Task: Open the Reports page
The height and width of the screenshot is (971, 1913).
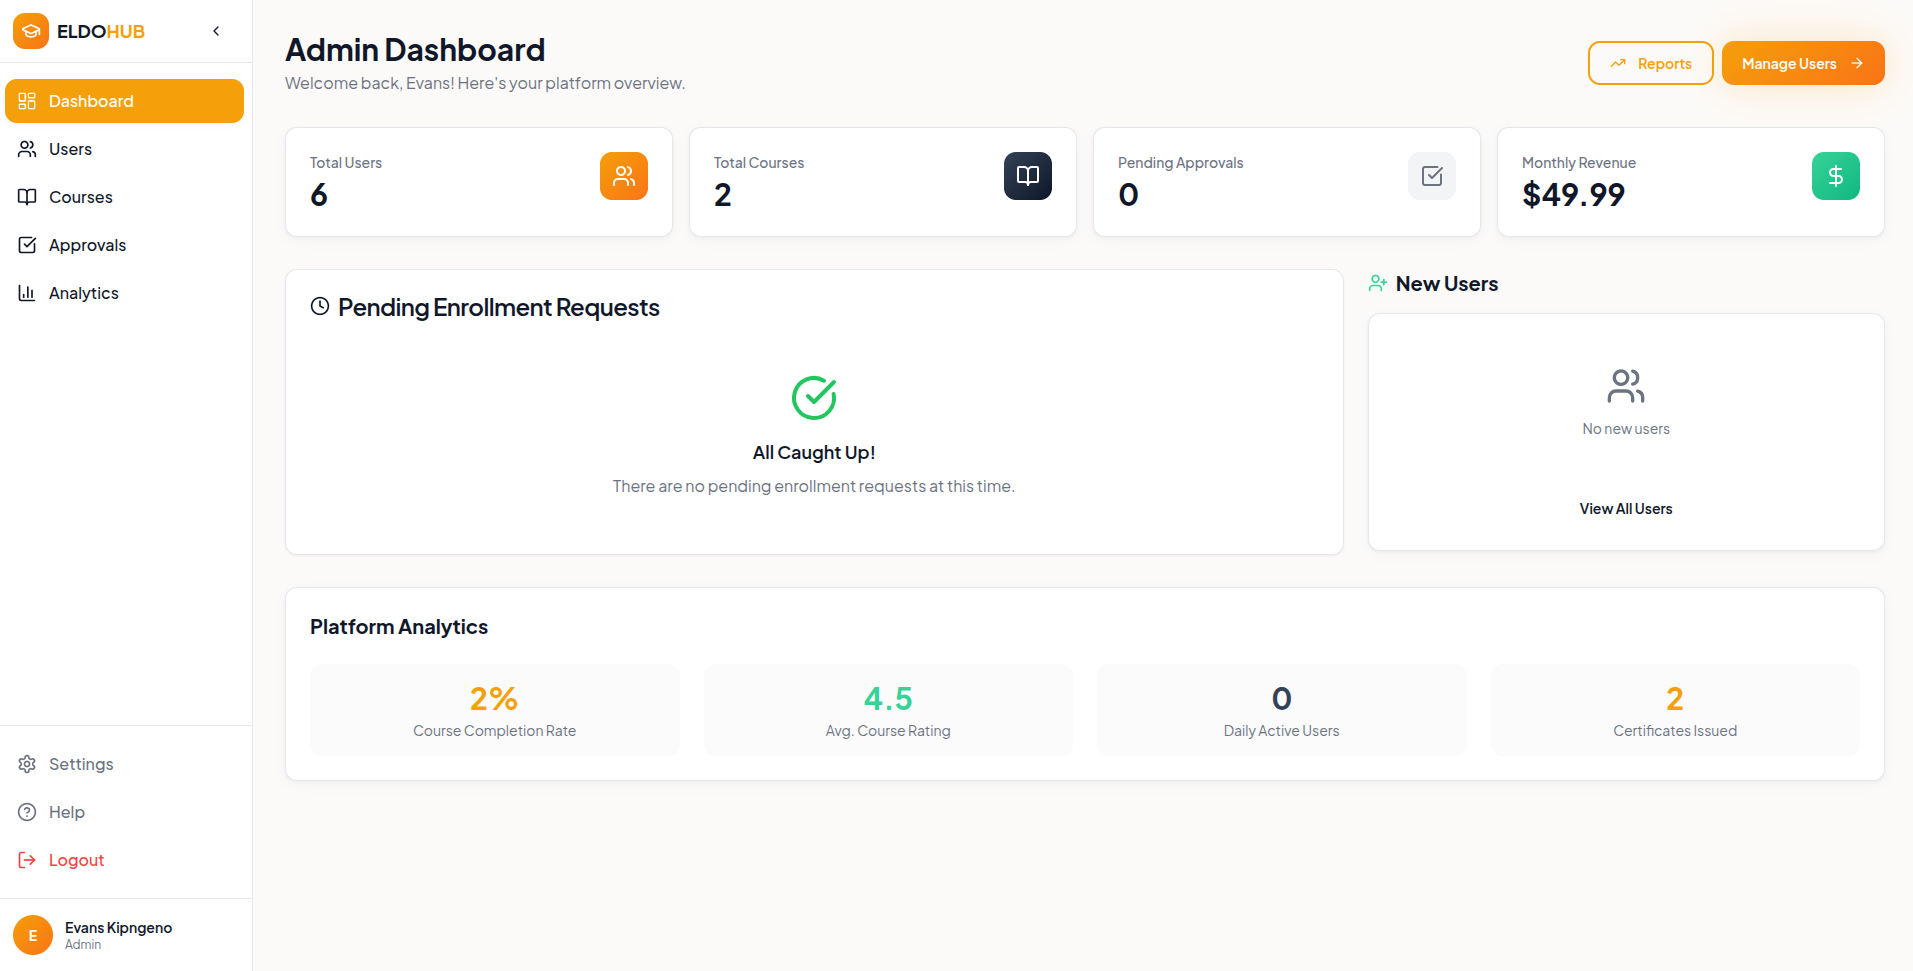Action: click(x=1650, y=62)
